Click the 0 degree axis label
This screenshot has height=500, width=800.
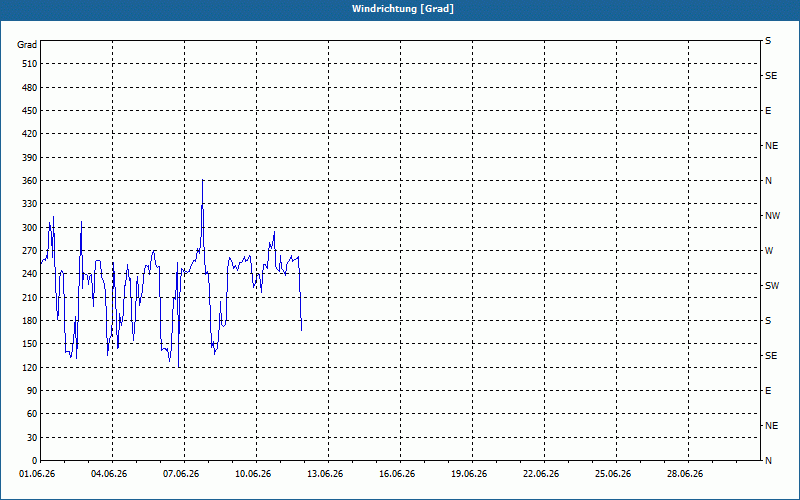[34, 461]
